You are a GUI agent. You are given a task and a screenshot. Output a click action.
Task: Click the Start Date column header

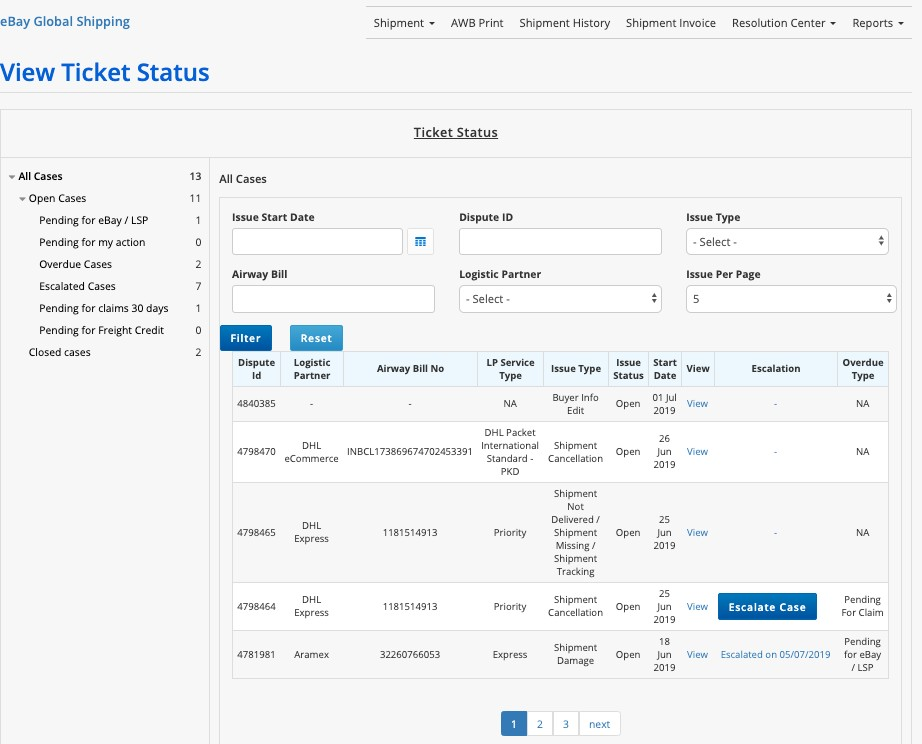coord(664,369)
